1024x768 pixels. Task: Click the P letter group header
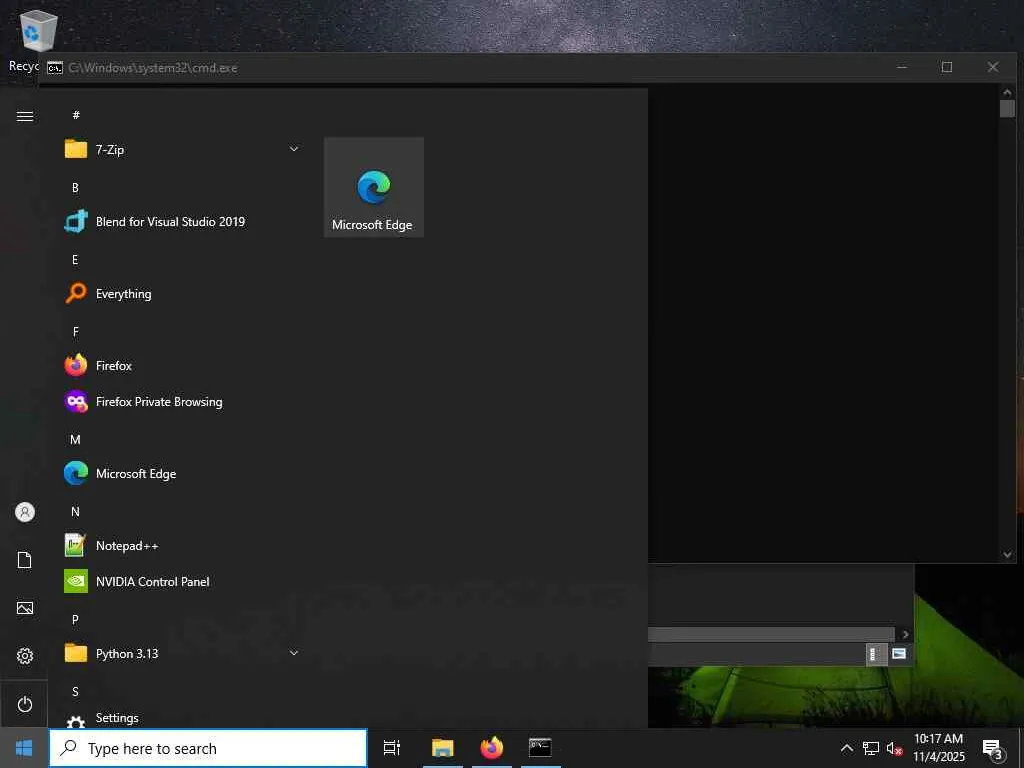point(75,620)
